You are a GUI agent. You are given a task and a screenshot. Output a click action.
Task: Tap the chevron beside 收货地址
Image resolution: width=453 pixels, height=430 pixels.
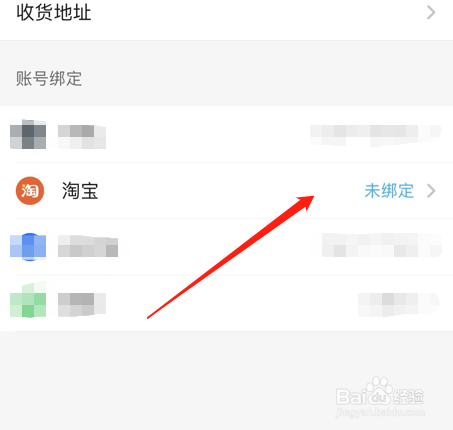[x=431, y=13]
